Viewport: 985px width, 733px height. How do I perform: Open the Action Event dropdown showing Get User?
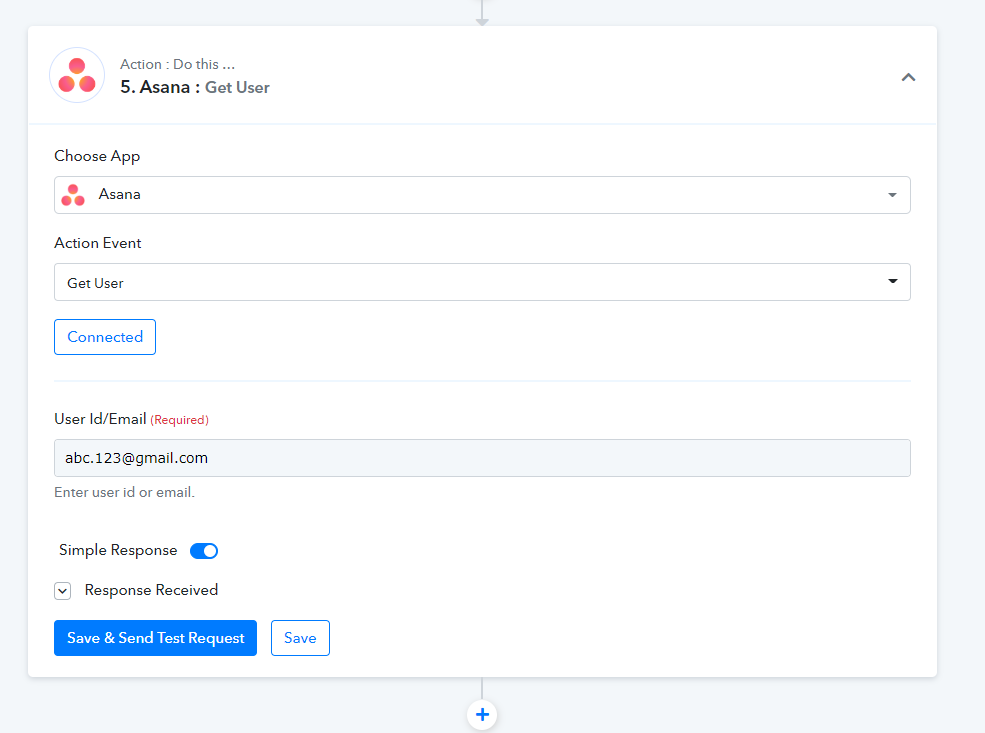(x=482, y=282)
